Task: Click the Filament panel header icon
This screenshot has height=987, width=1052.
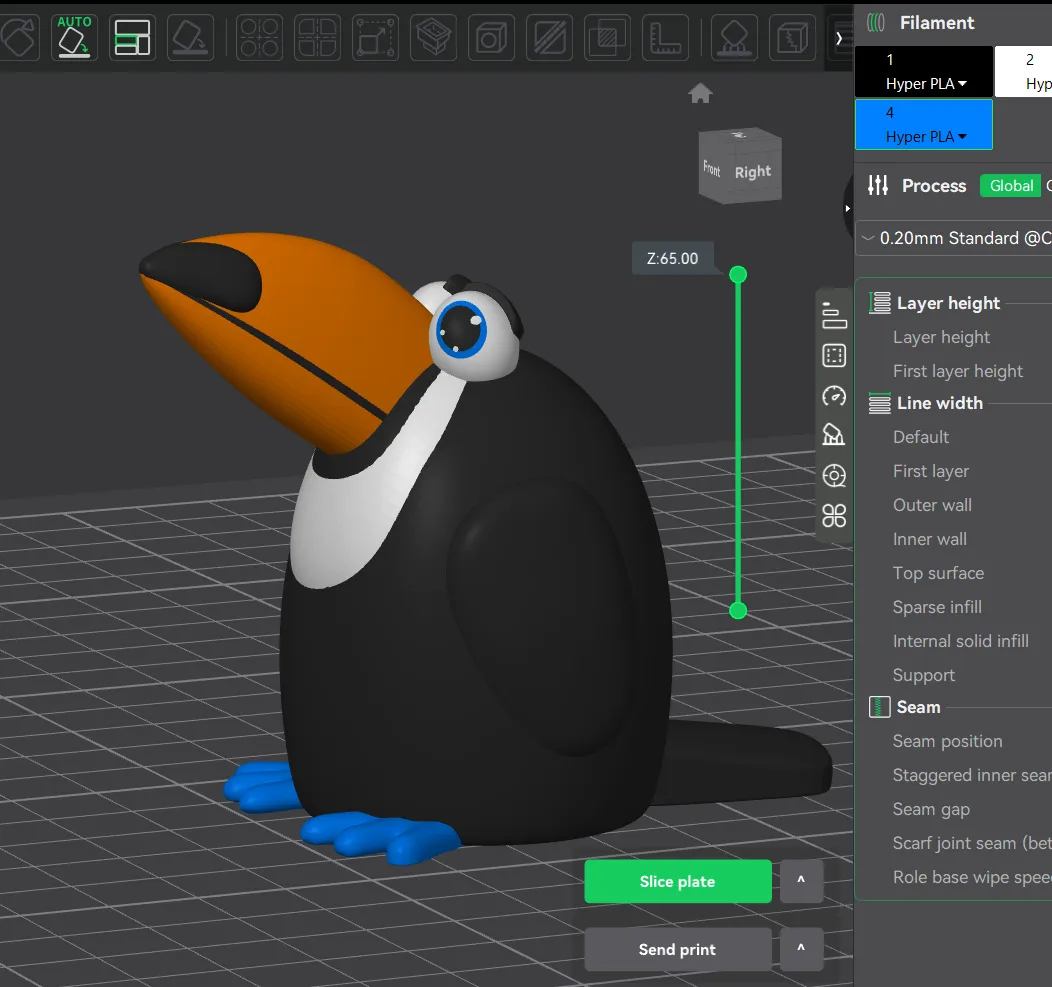Action: pyautogui.click(x=876, y=23)
